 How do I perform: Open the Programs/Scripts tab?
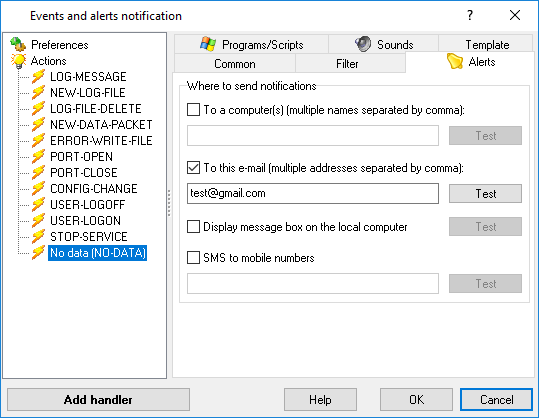251,44
